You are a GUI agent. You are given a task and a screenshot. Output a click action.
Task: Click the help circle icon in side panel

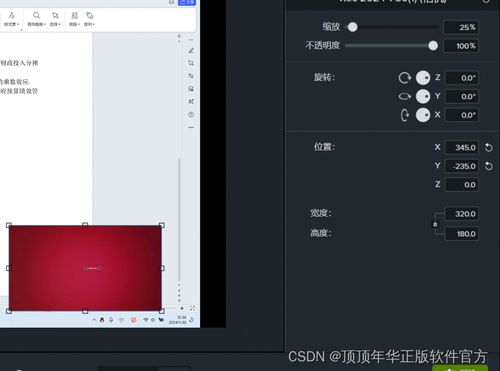click(x=191, y=114)
